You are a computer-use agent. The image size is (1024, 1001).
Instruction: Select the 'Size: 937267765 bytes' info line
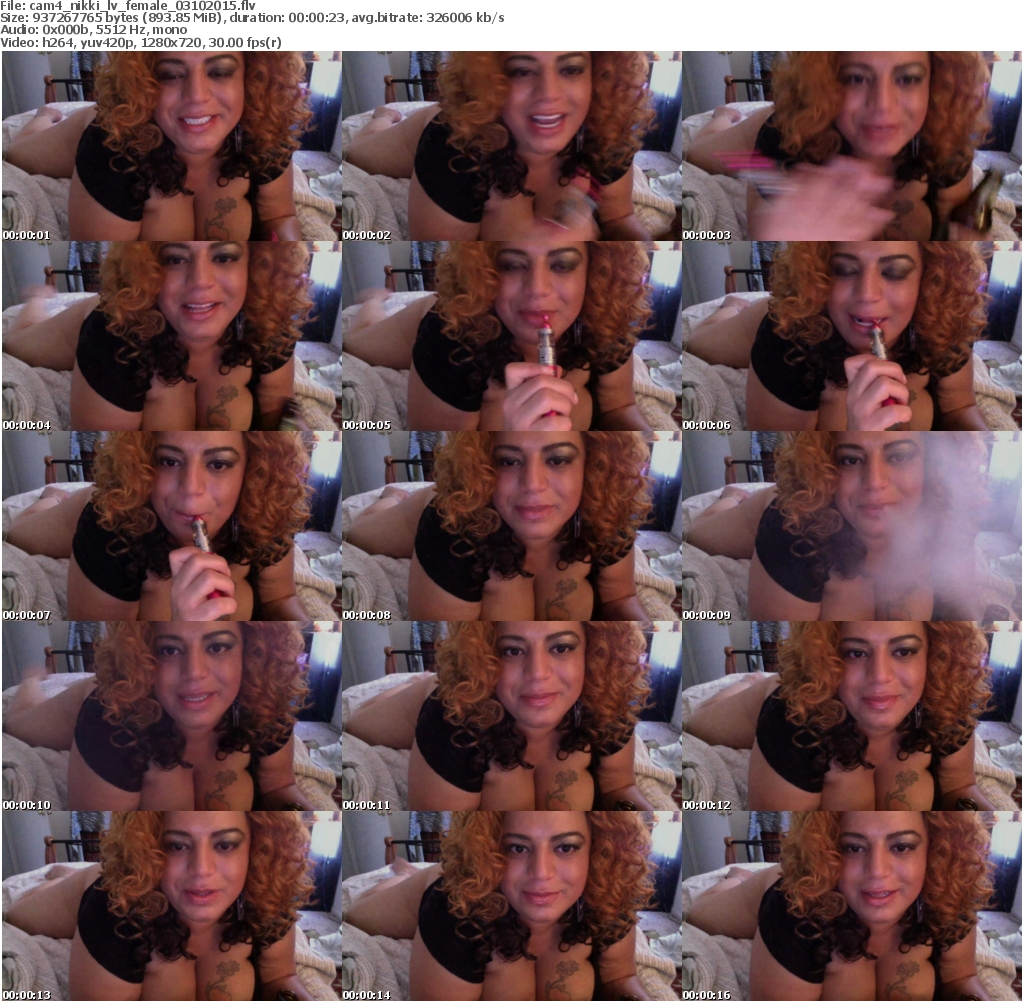pos(252,18)
